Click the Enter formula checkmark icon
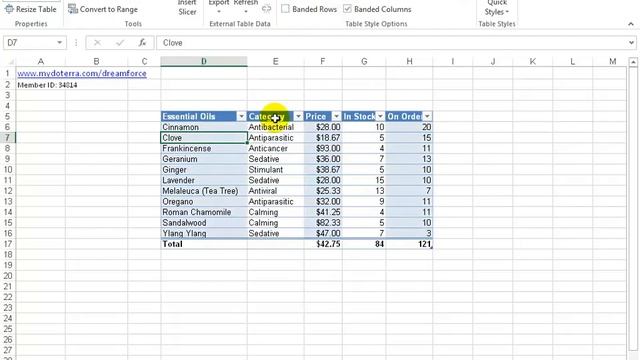 [x=120, y=42]
